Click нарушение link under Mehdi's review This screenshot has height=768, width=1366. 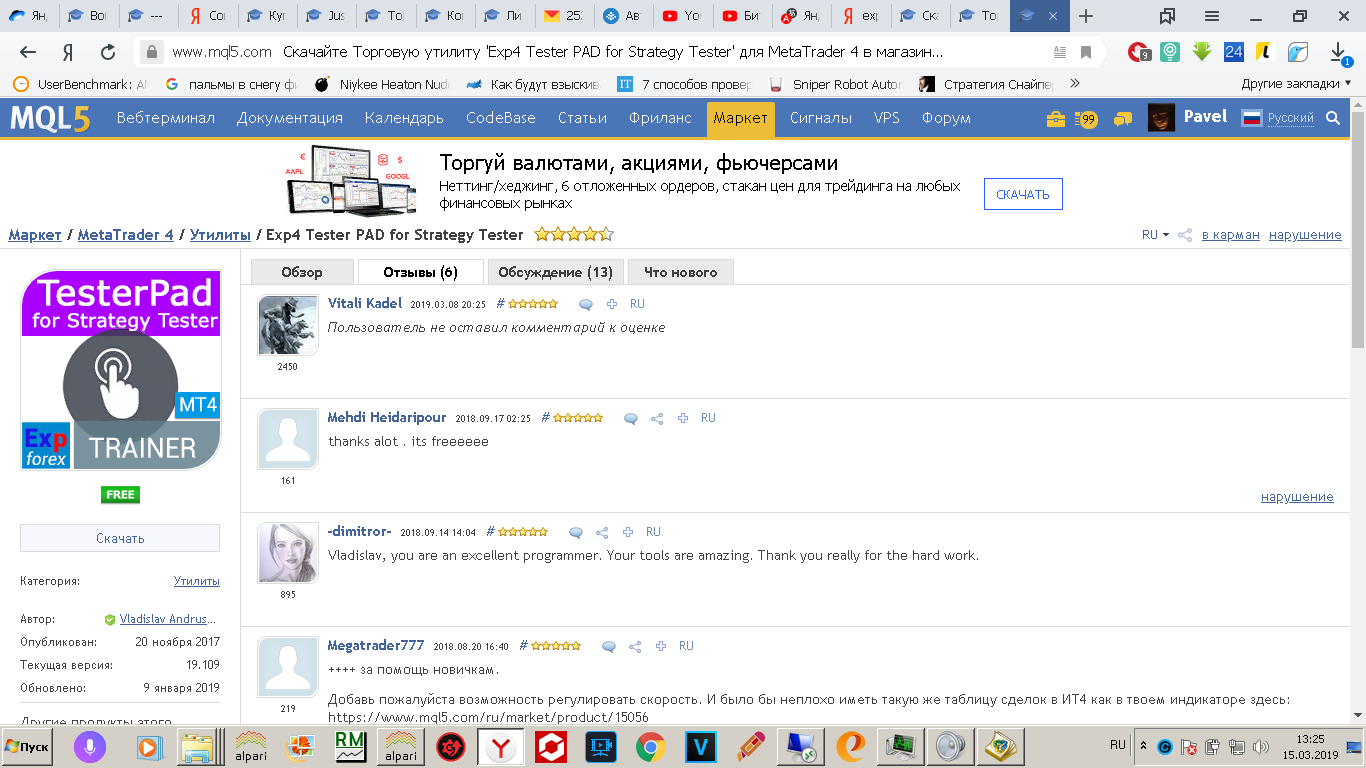coord(1297,497)
